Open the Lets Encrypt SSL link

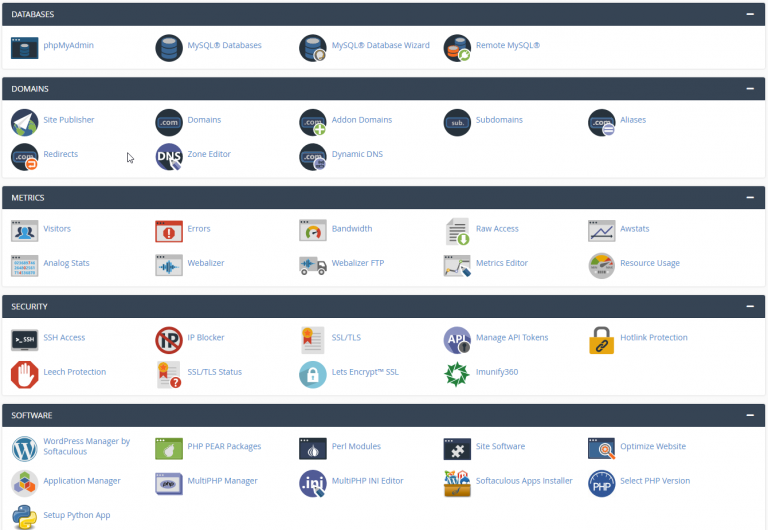coord(365,372)
